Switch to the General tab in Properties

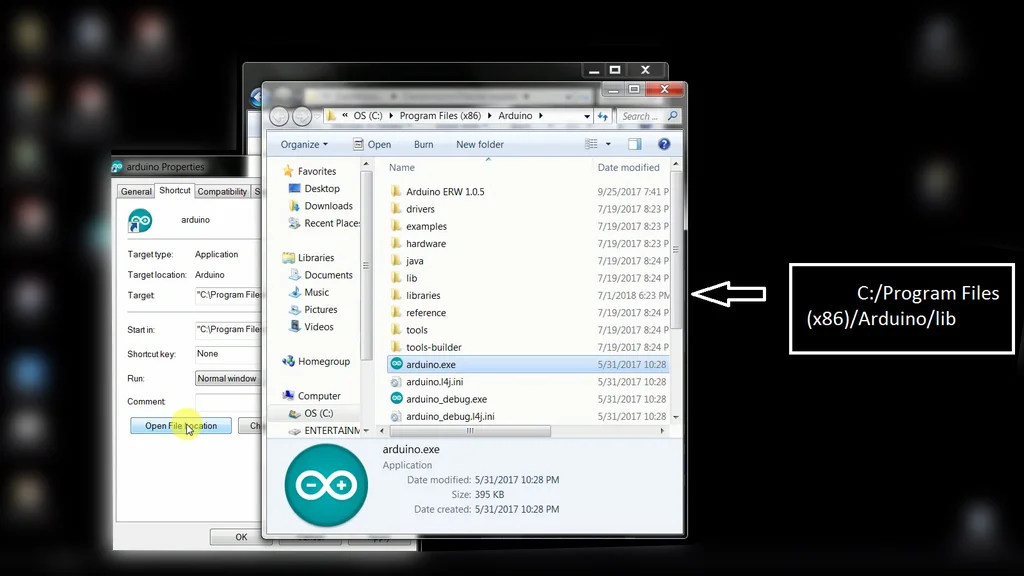[136, 191]
